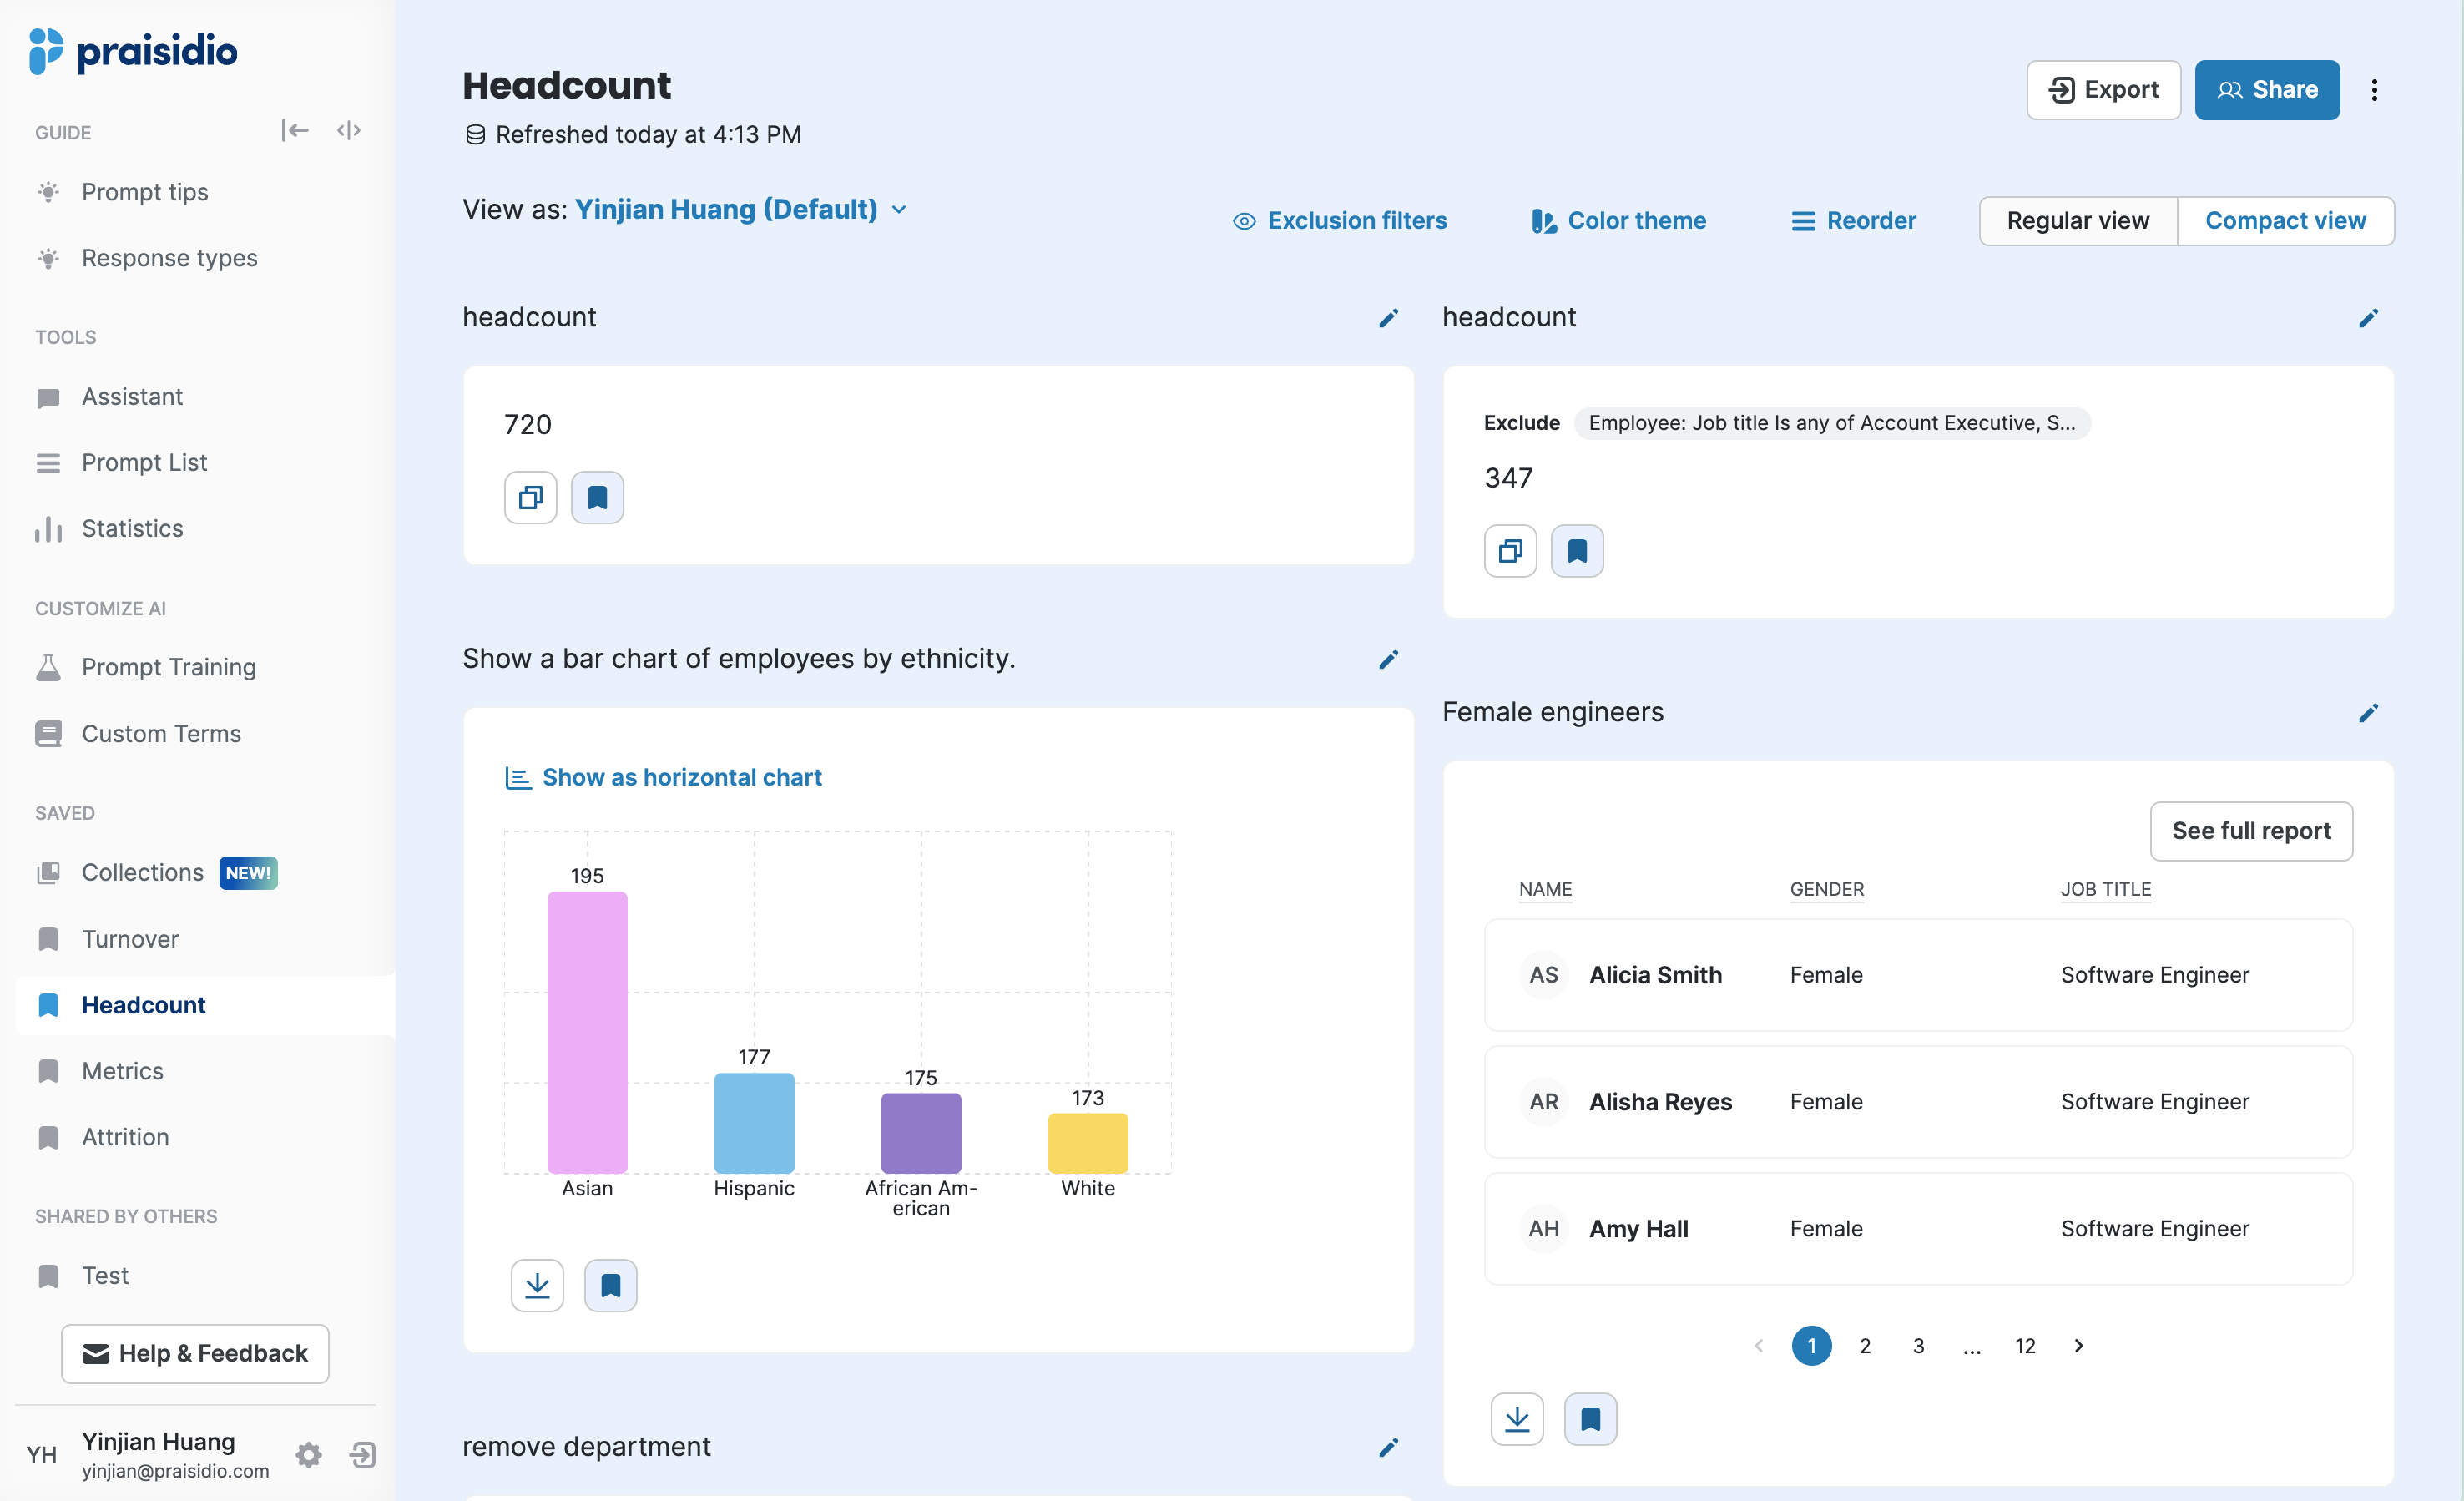Edit the Female engineers prompt with the pencil icon

pyautogui.click(x=2367, y=713)
